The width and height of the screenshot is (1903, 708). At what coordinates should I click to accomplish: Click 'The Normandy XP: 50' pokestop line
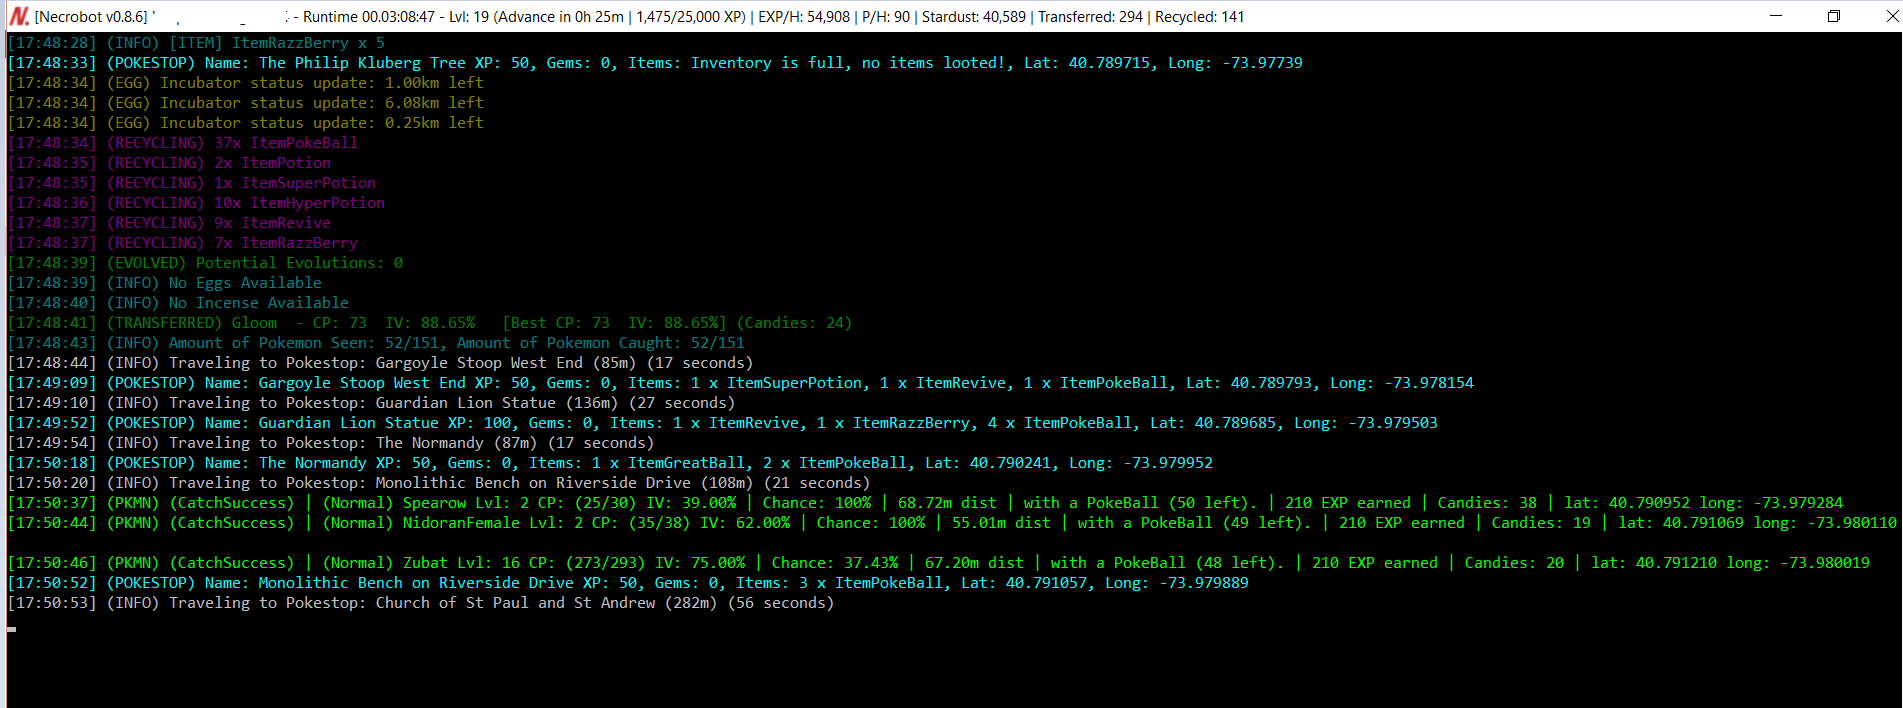(x=610, y=463)
